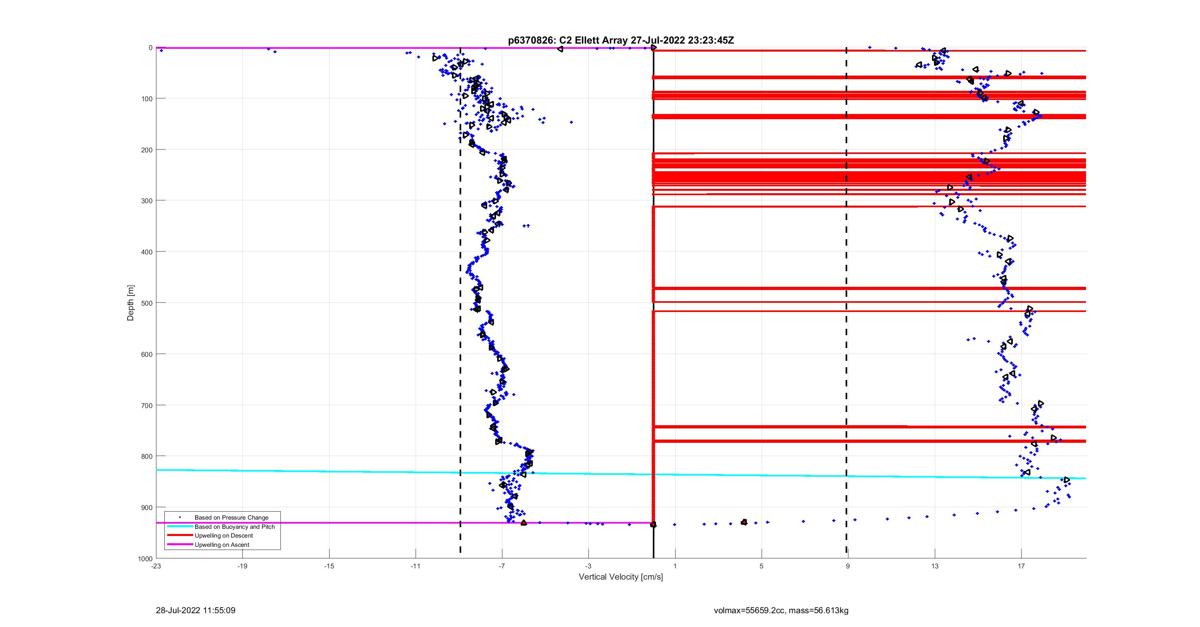Click footer text 'volmax=55659.2cc, mass=56.613kg'

[x=781, y=609]
